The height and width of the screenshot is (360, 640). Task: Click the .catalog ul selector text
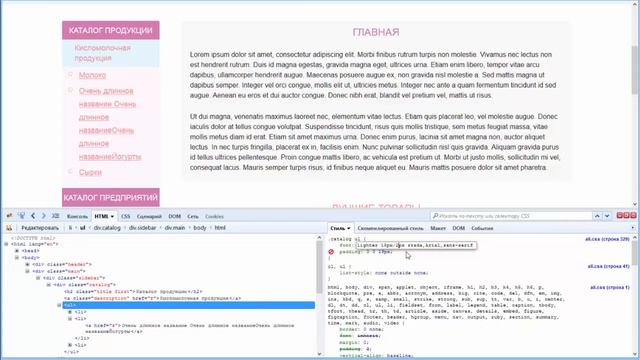(344, 239)
